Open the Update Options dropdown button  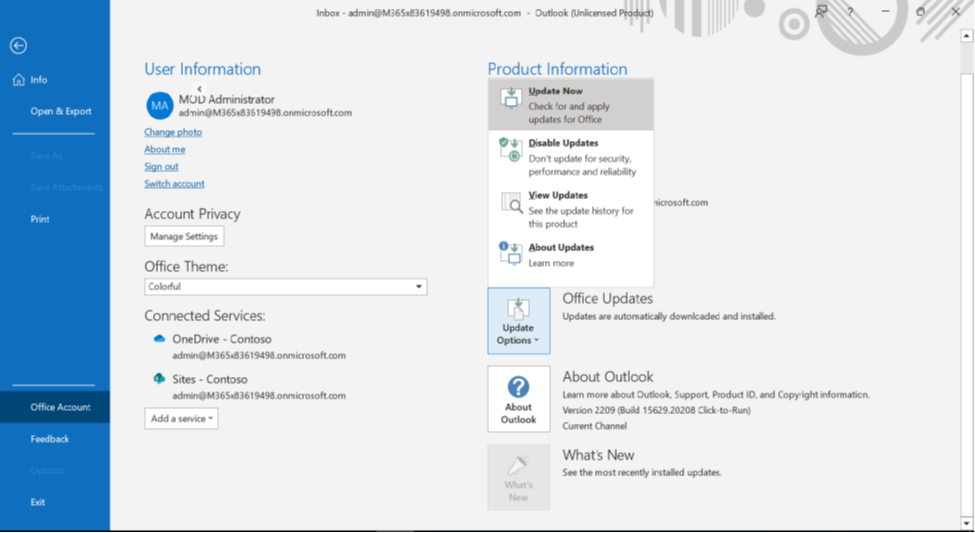[x=519, y=321]
